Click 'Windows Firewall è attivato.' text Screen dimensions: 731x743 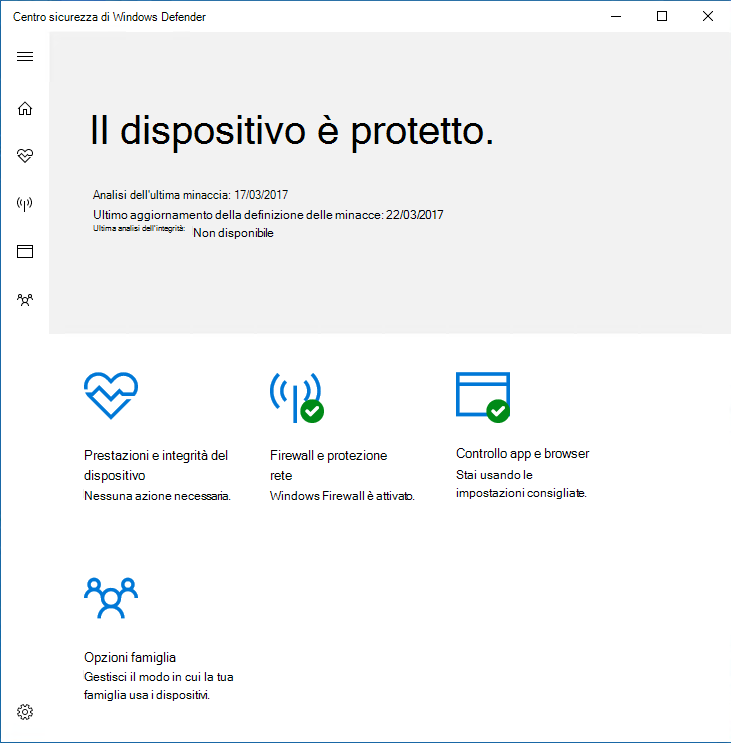pos(342,496)
